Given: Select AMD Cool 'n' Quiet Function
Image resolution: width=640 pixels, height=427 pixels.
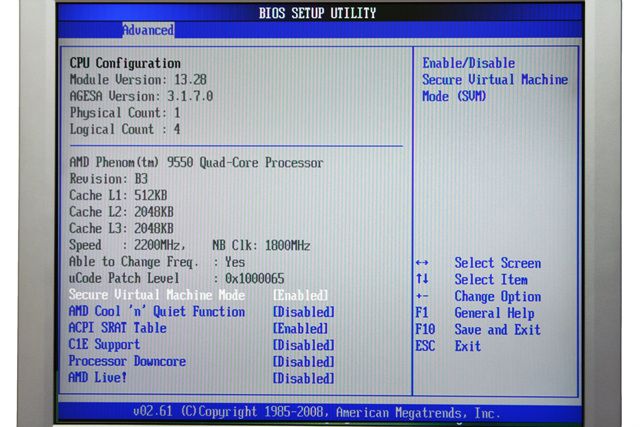Looking at the screenshot, I should [157, 311].
